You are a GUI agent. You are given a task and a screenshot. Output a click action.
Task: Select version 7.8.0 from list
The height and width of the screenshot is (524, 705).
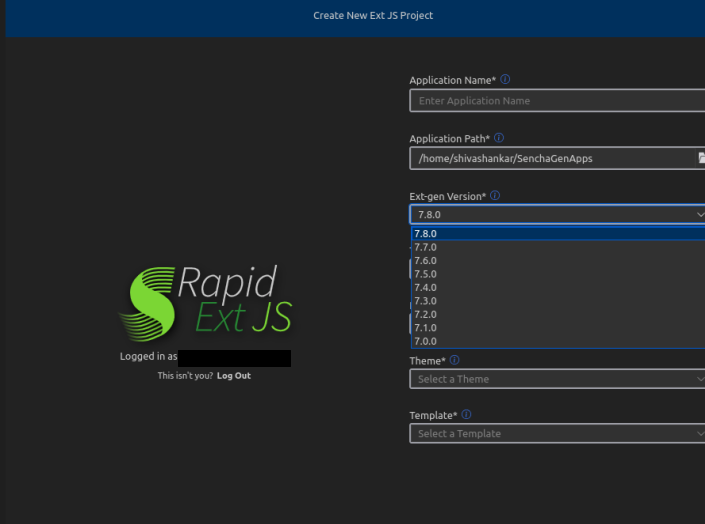click(x=426, y=234)
